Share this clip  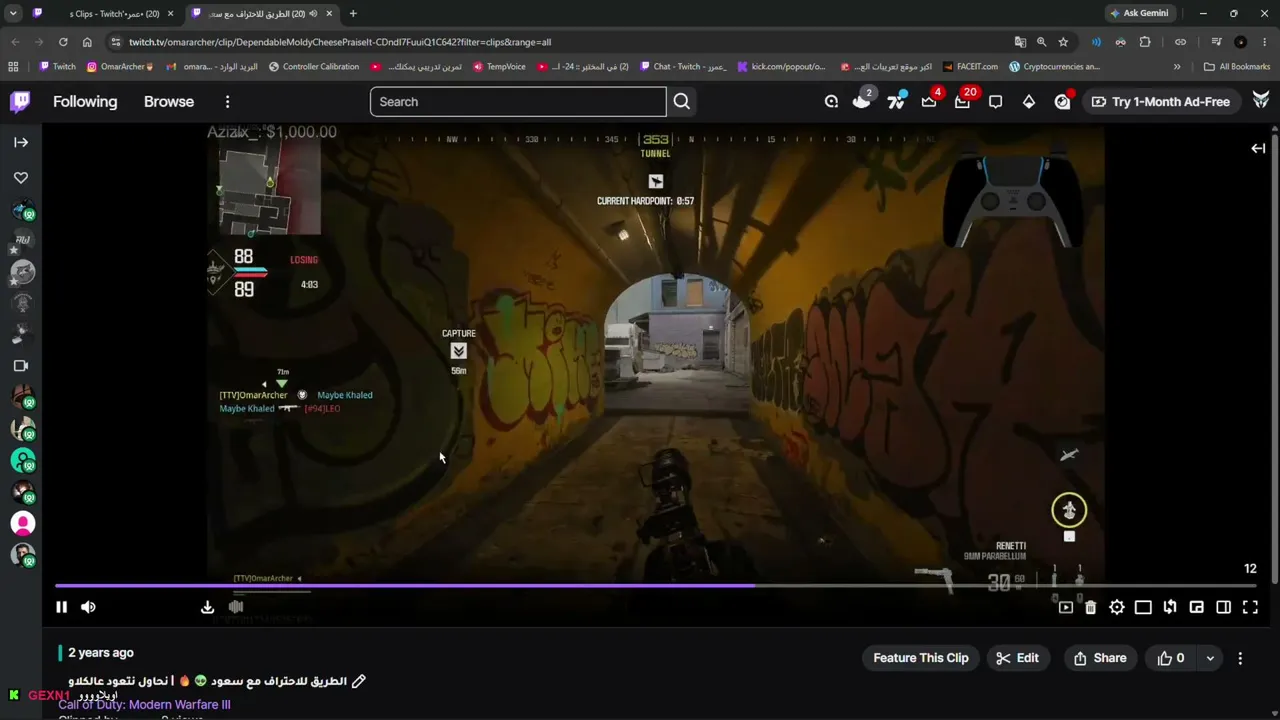click(1100, 658)
